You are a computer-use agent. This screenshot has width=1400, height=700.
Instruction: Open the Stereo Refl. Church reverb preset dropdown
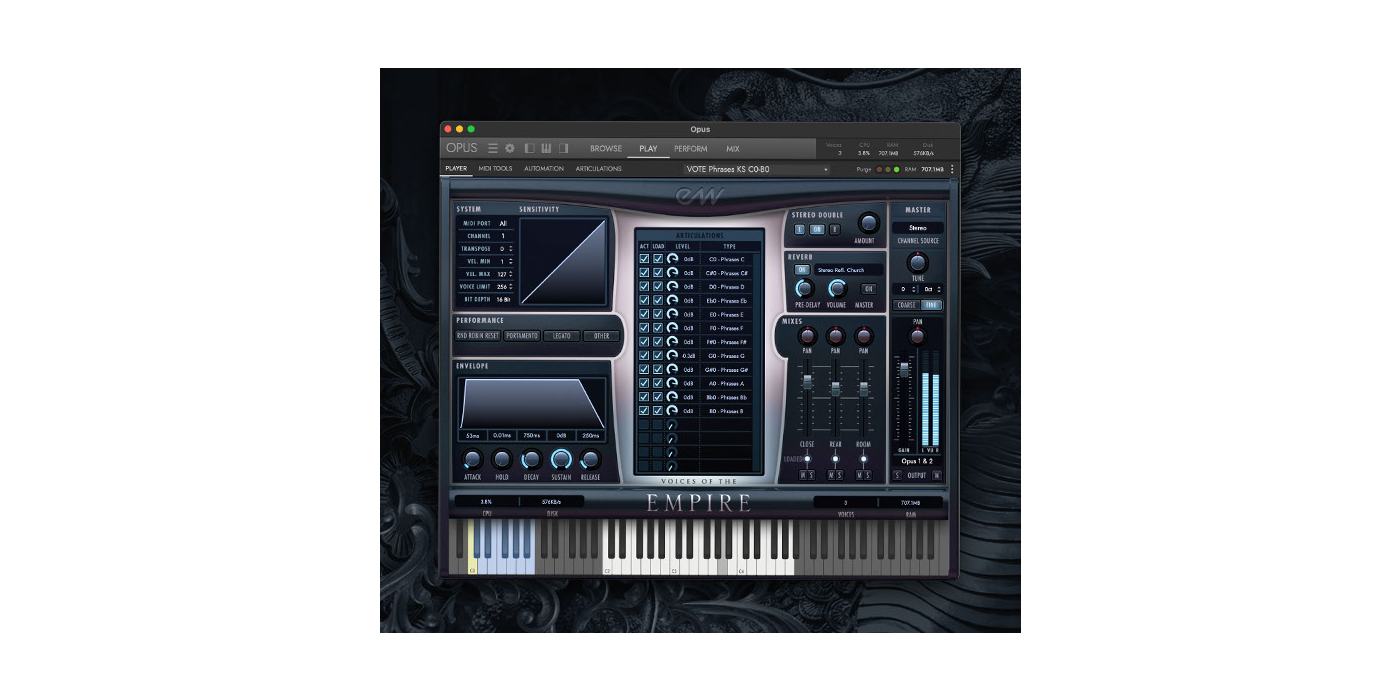[848, 269]
